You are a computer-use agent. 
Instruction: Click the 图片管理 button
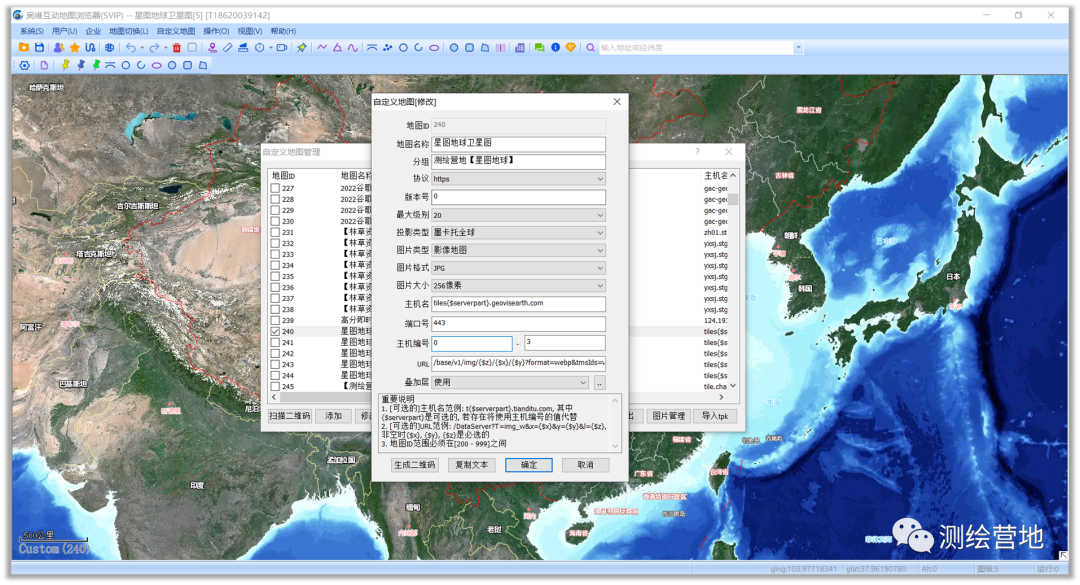669,416
